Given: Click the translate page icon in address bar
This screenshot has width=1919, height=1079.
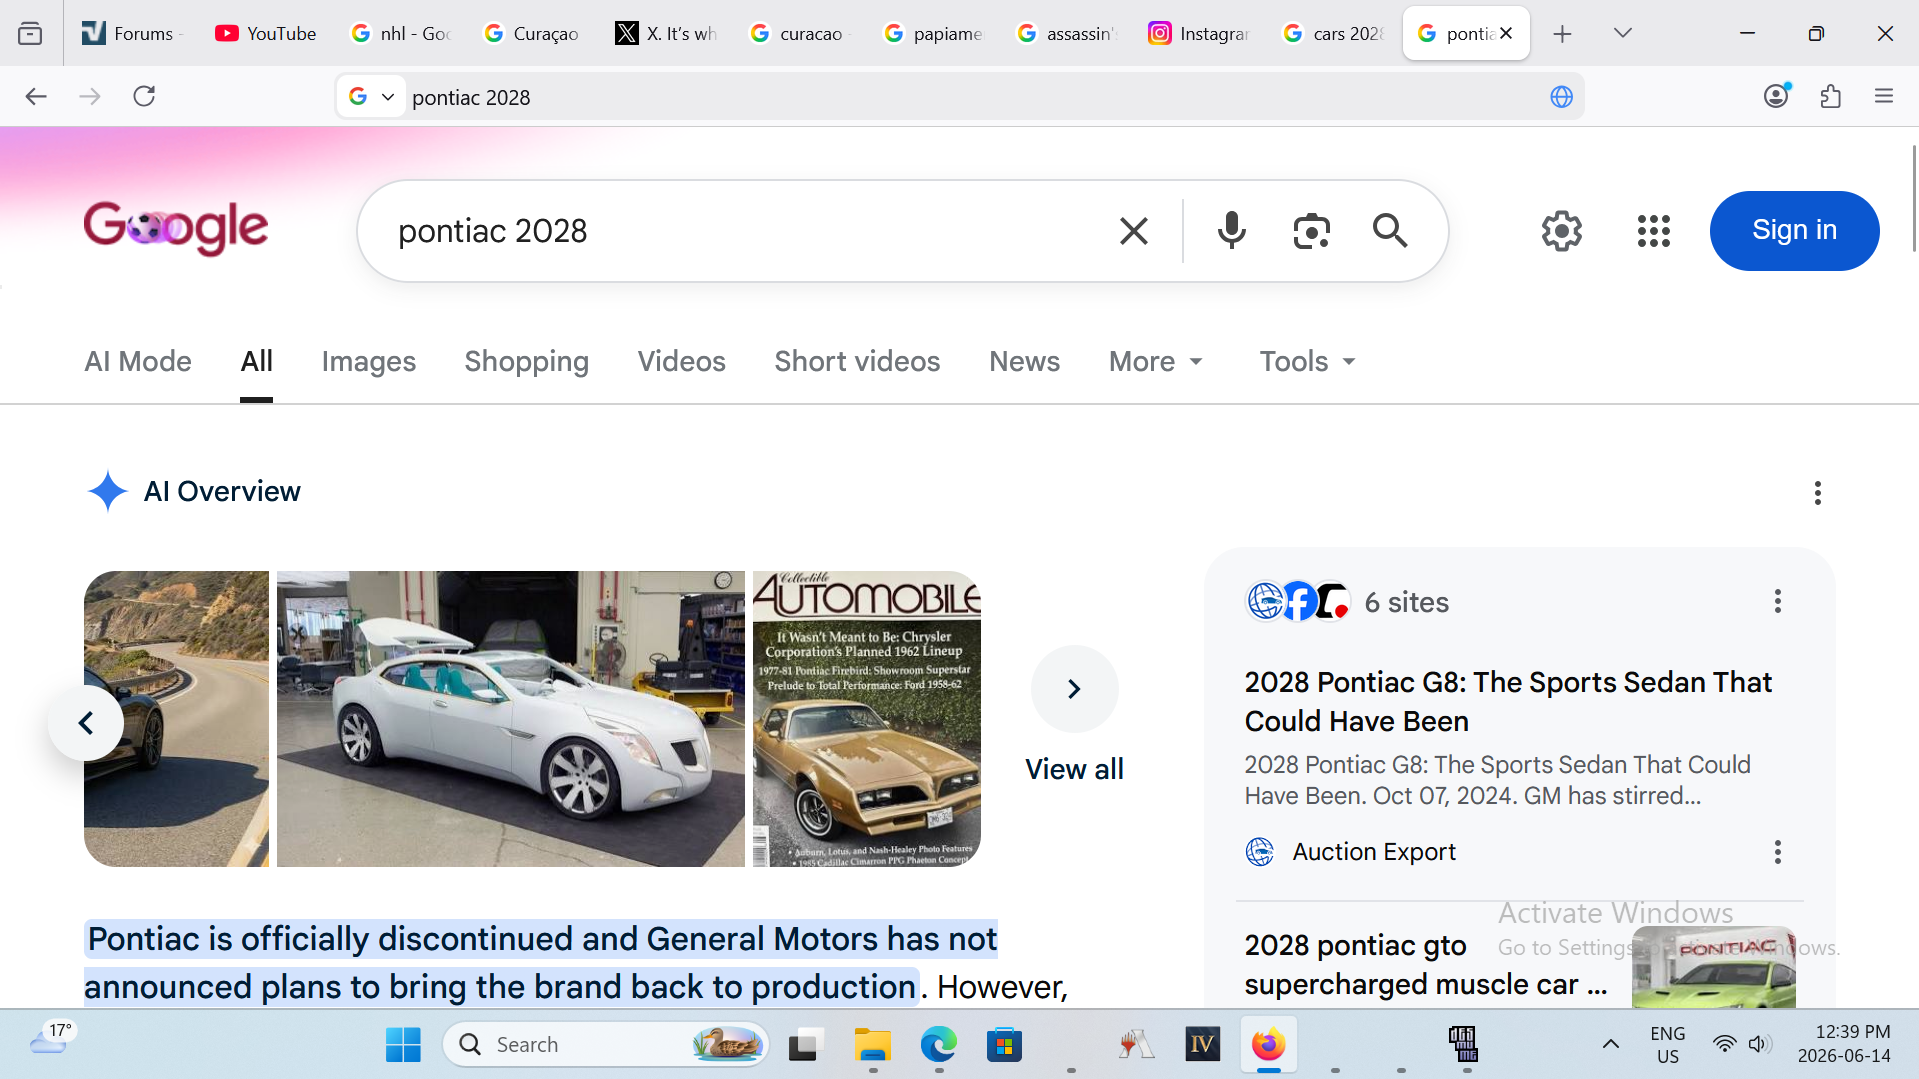Looking at the screenshot, I should click(1561, 97).
